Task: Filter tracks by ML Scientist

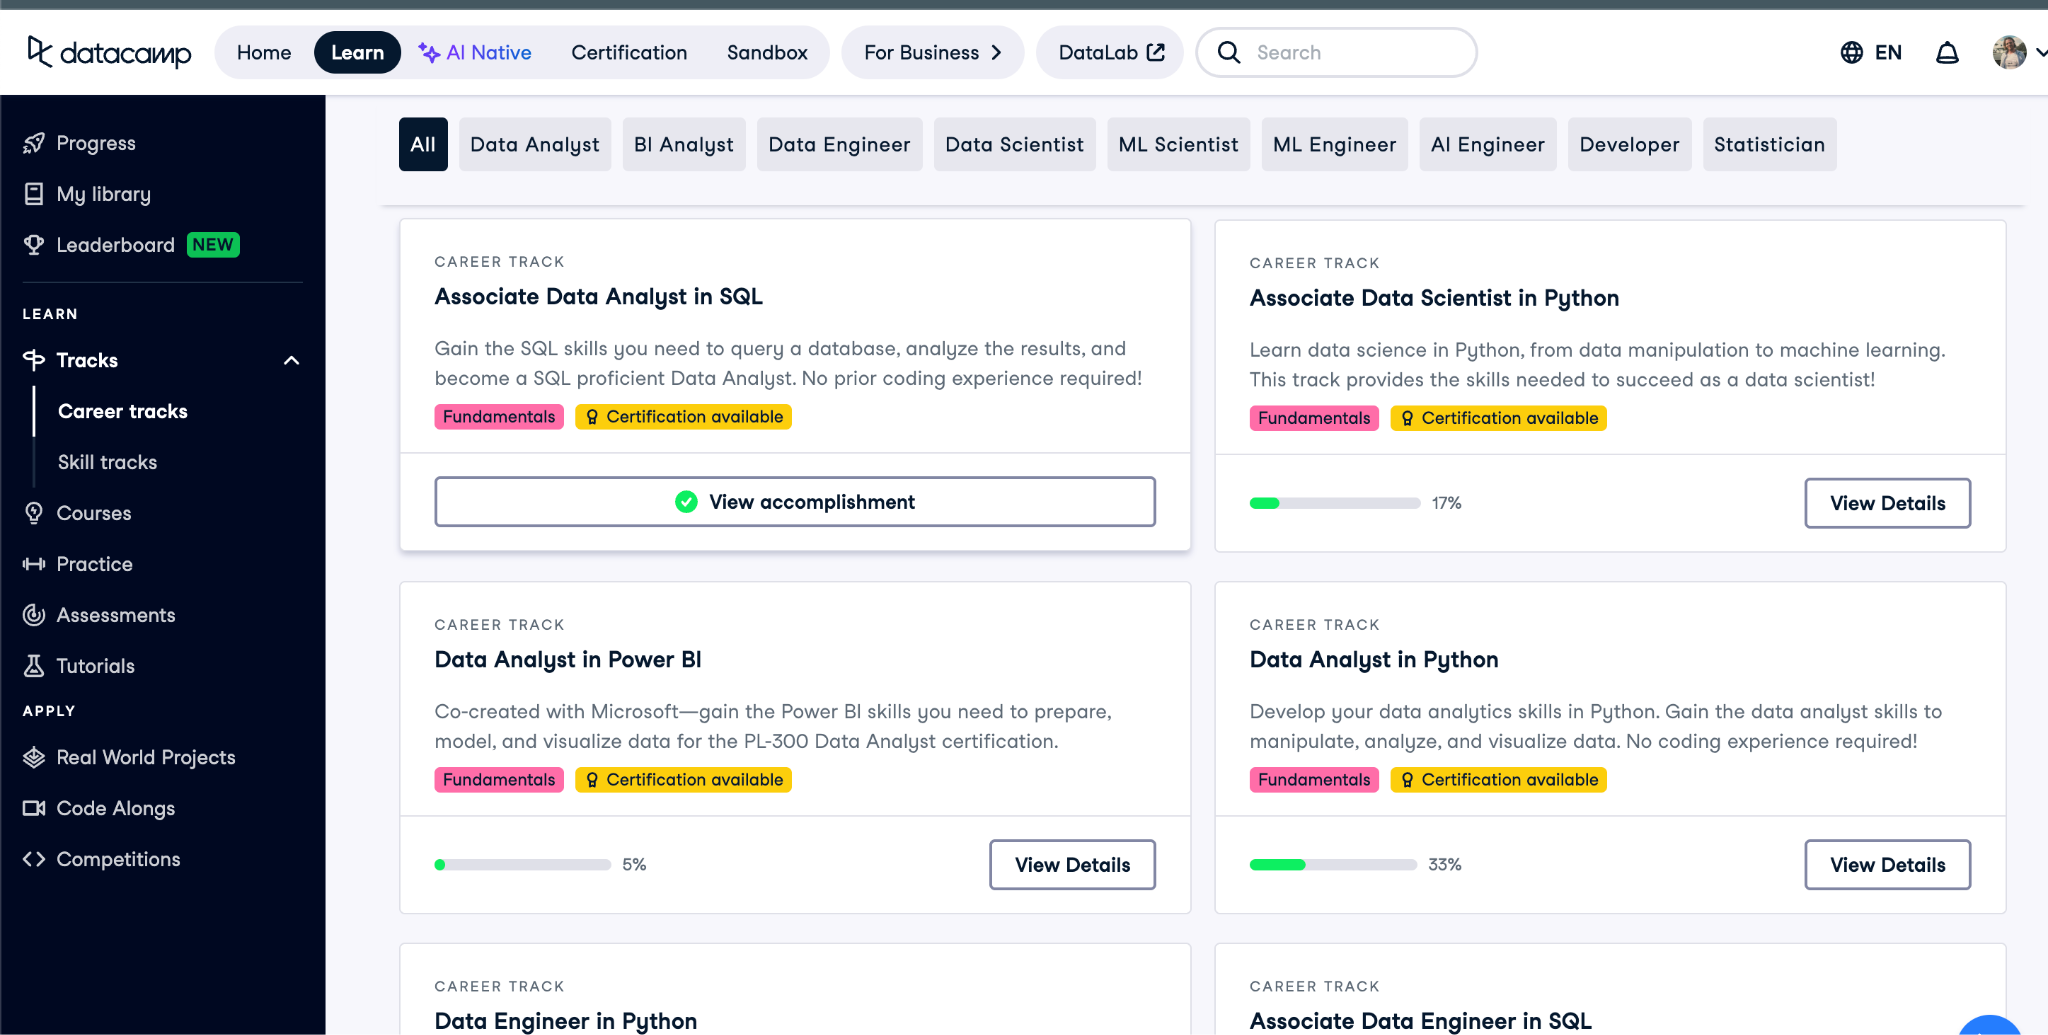Action: [1178, 144]
